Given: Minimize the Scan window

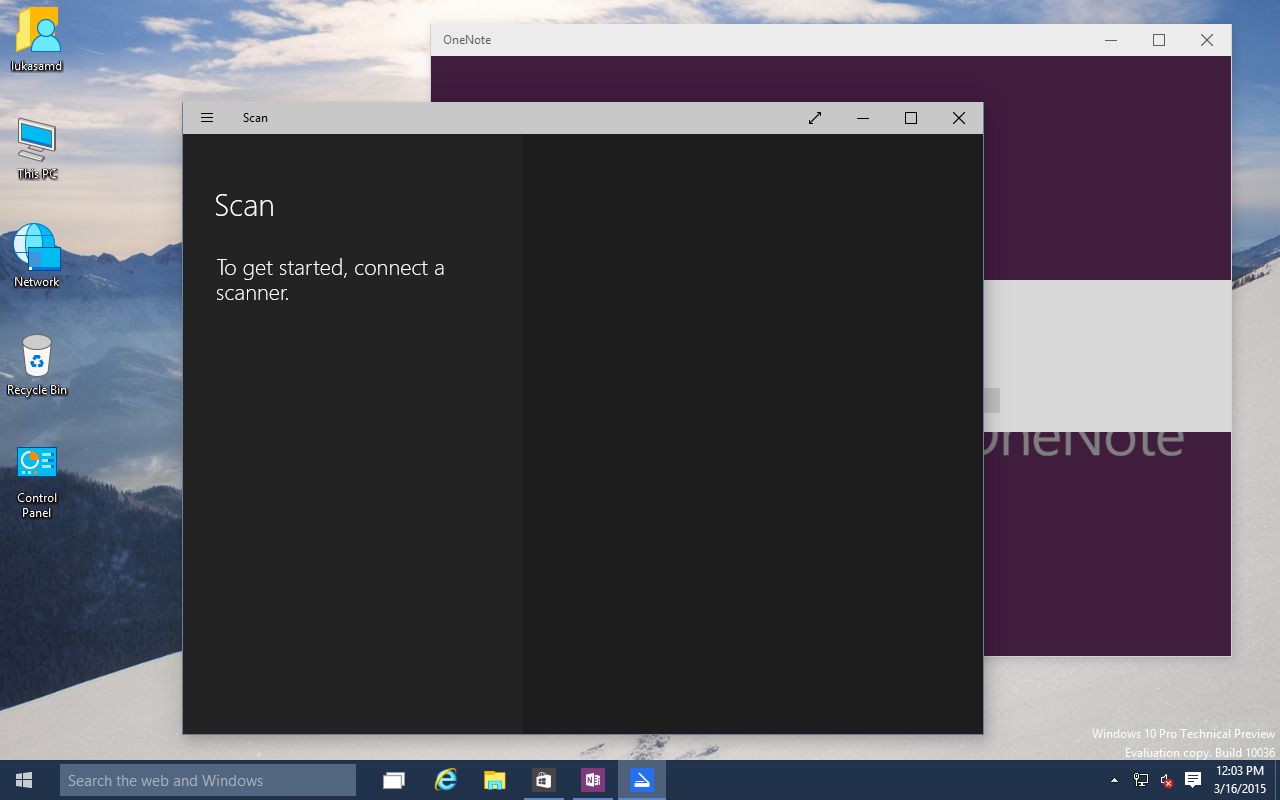Looking at the screenshot, I should point(863,118).
